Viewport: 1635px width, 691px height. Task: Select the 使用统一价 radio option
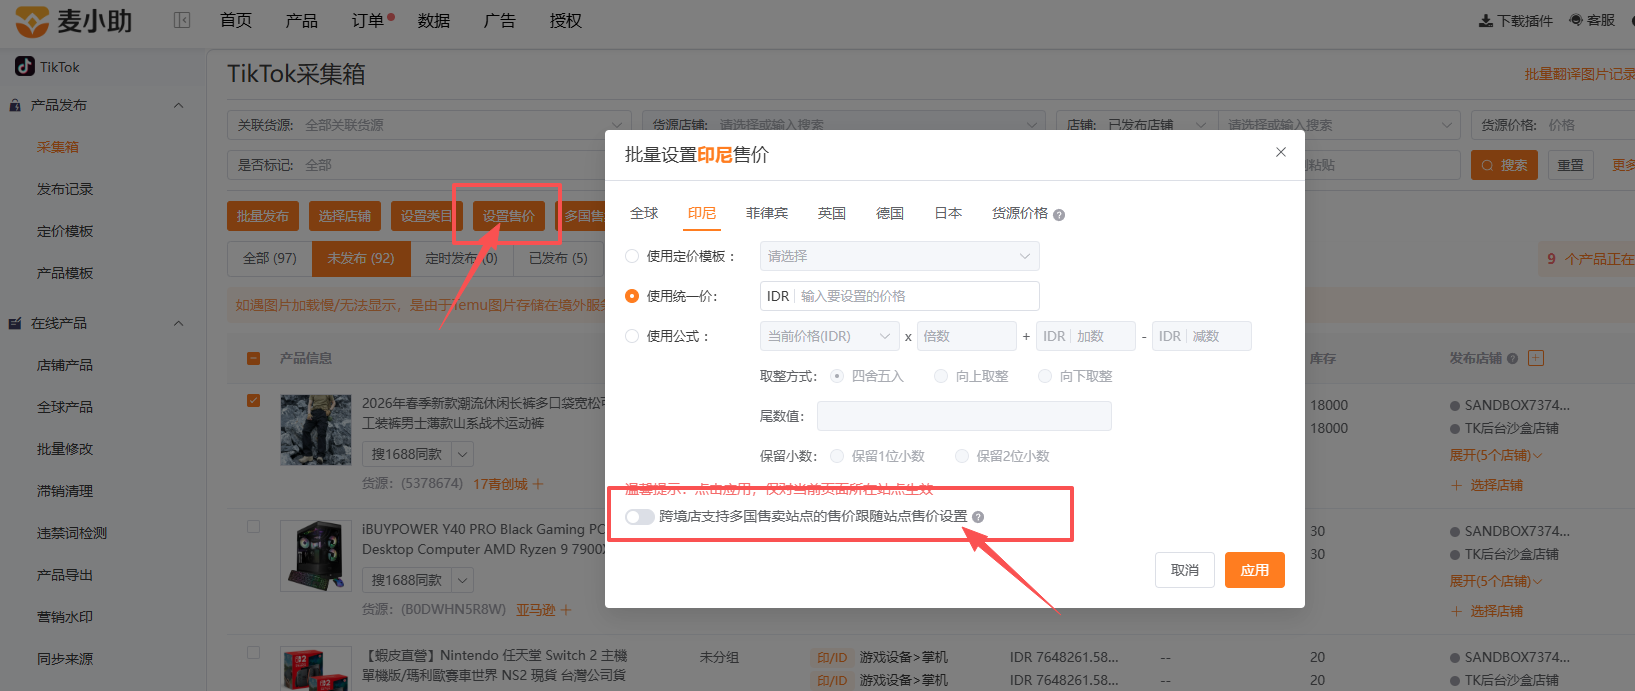632,296
